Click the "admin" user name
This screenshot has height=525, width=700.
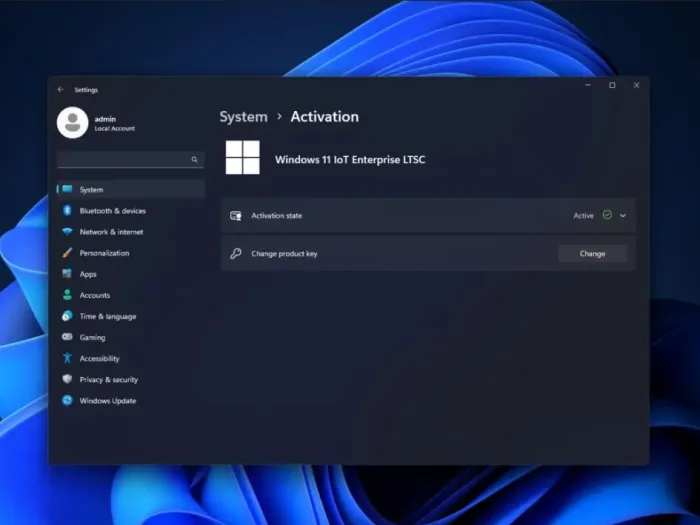point(105,119)
